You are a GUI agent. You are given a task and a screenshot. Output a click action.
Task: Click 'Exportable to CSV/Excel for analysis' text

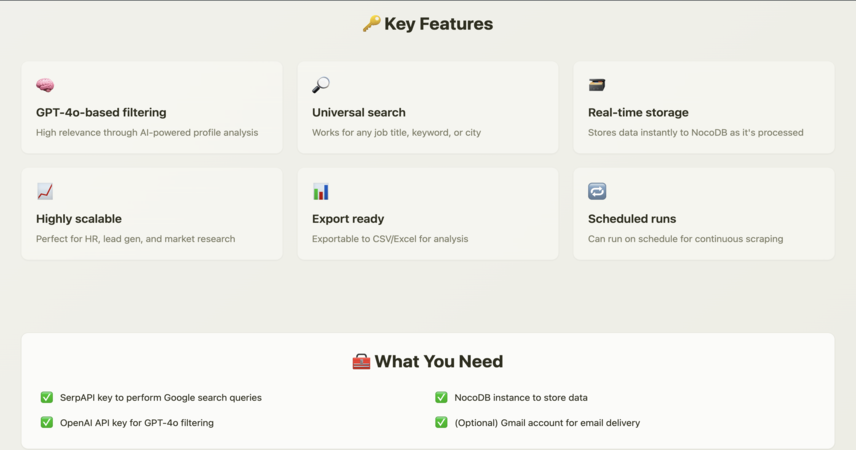click(x=390, y=239)
